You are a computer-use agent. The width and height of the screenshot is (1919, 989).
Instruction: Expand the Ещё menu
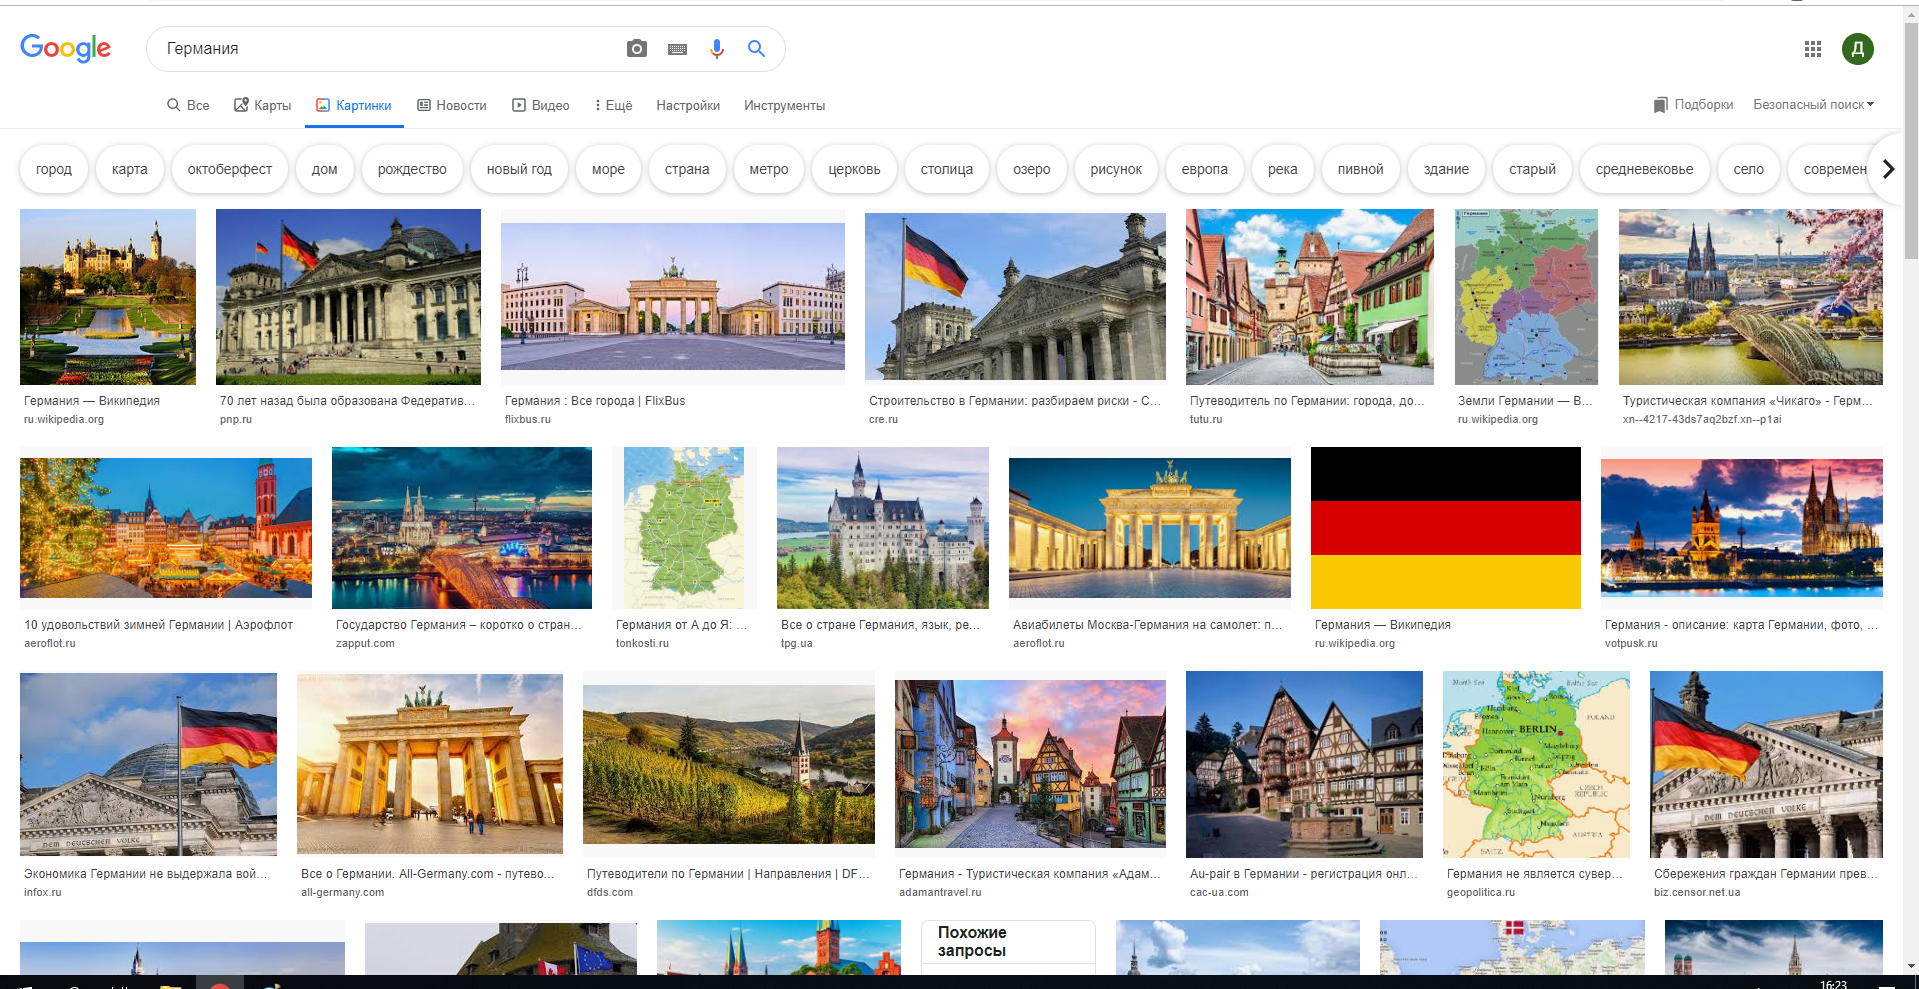(x=613, y=105)
